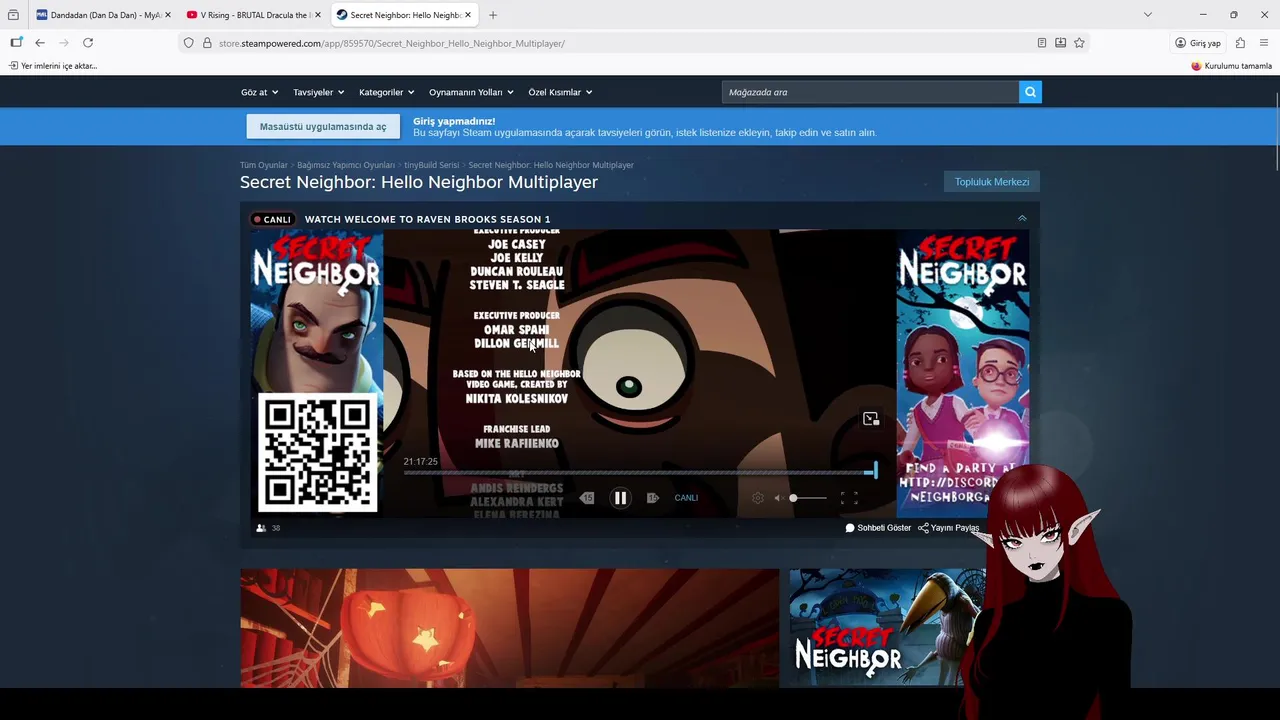Save the page to Pocket icon
Image resolution: width=1280 pixels, height=720 pixels.
click(x=1060, y=43)
